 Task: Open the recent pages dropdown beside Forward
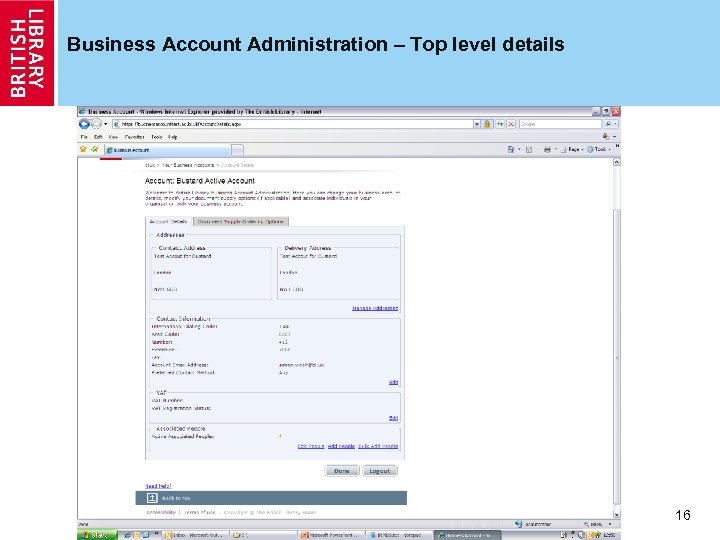[x=106, y=124]
